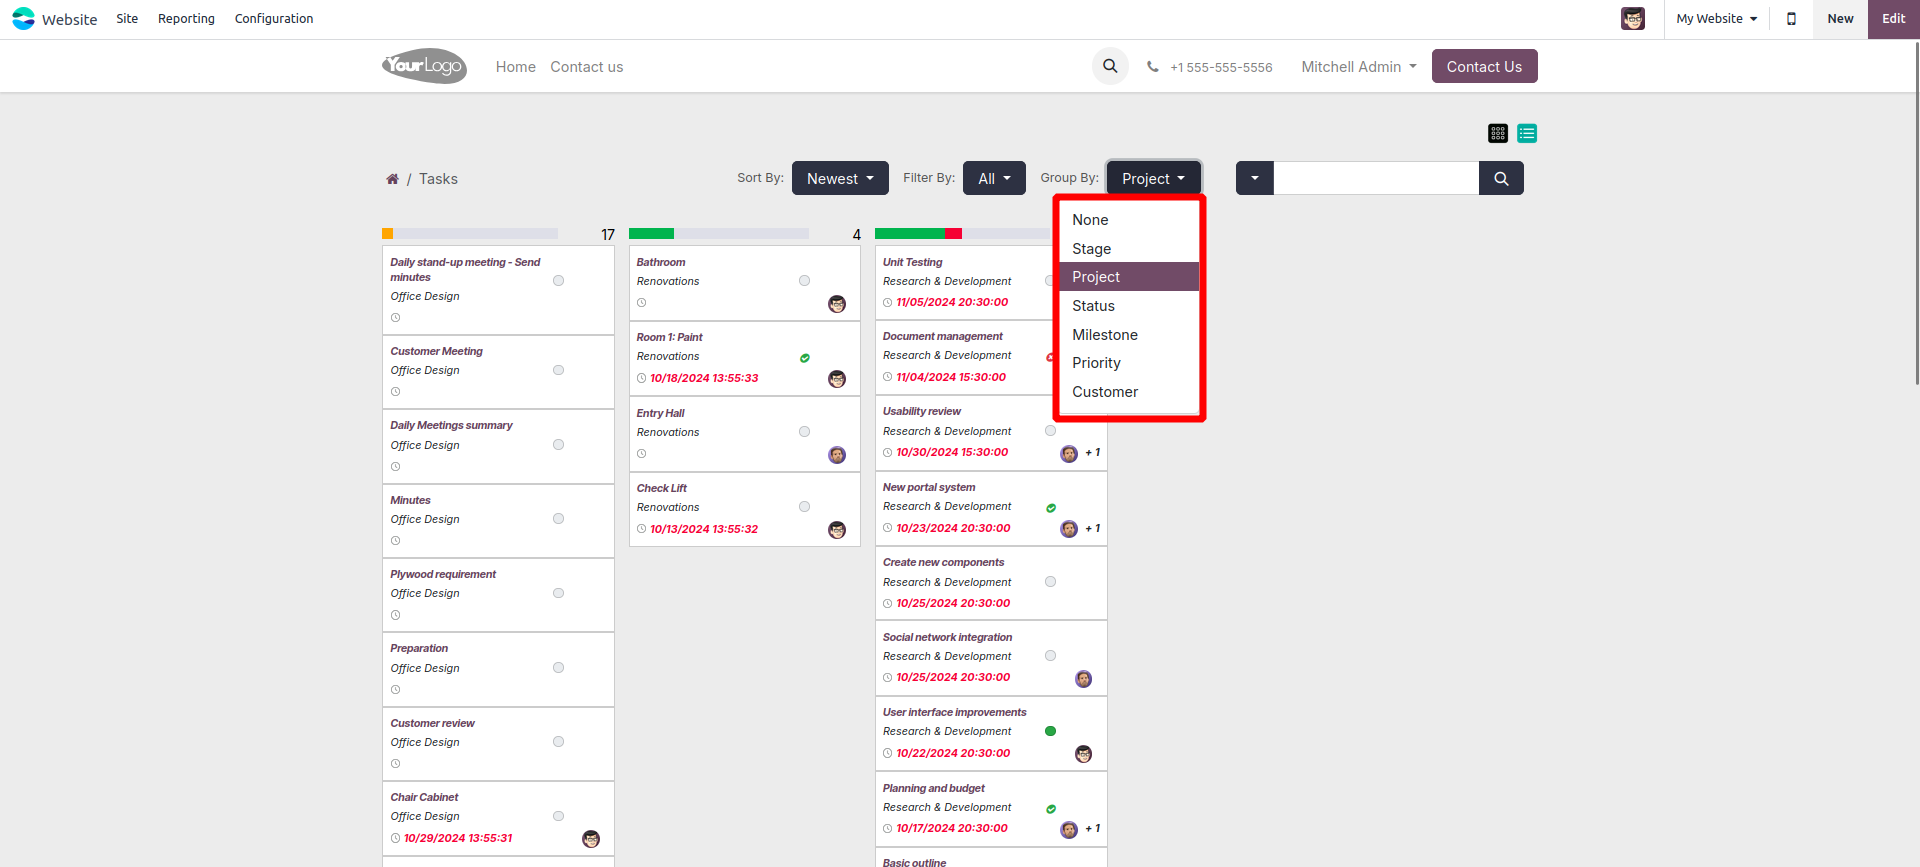This screenshot has width=1920, height=867.
Task: Click avatar on Social network integration task
Action: click(x=1083, y=679)
